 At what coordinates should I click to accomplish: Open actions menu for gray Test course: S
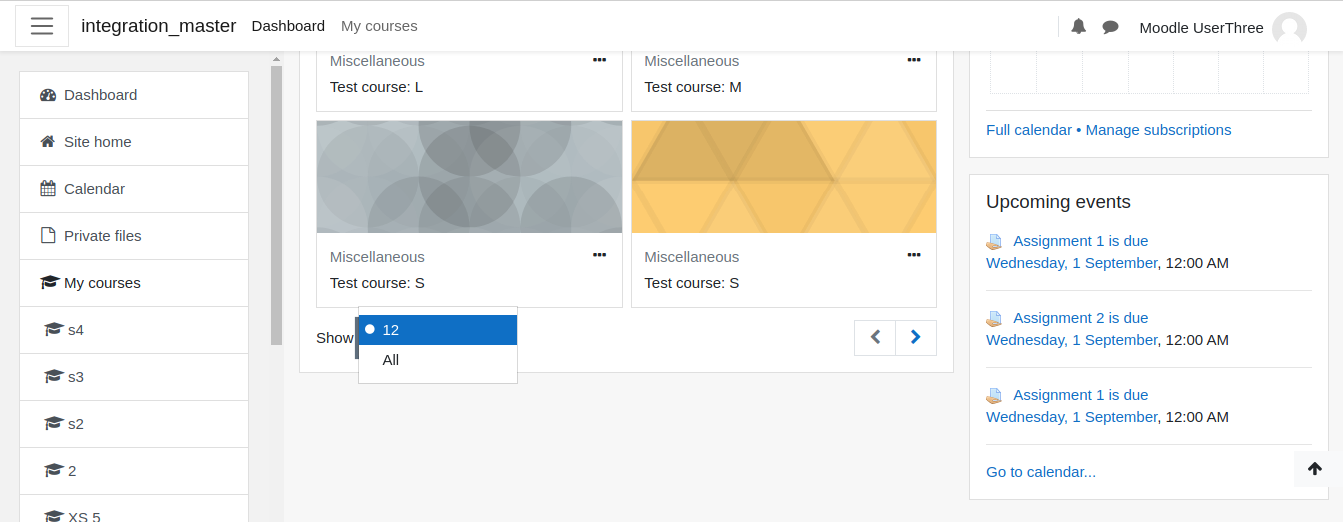[599, 255]
